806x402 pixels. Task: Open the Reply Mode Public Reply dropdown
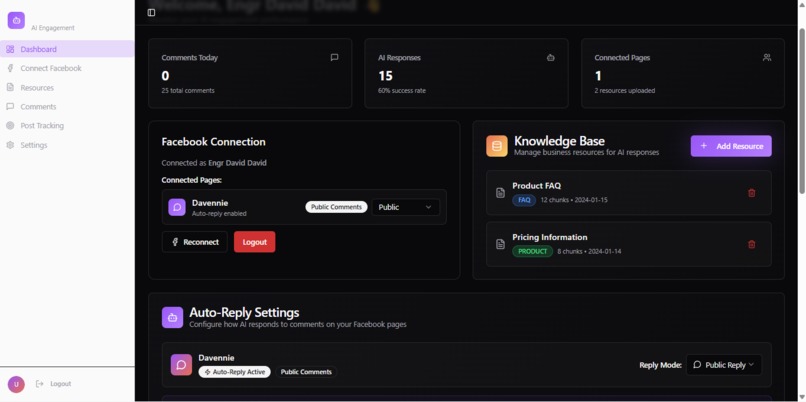point(724,365)
